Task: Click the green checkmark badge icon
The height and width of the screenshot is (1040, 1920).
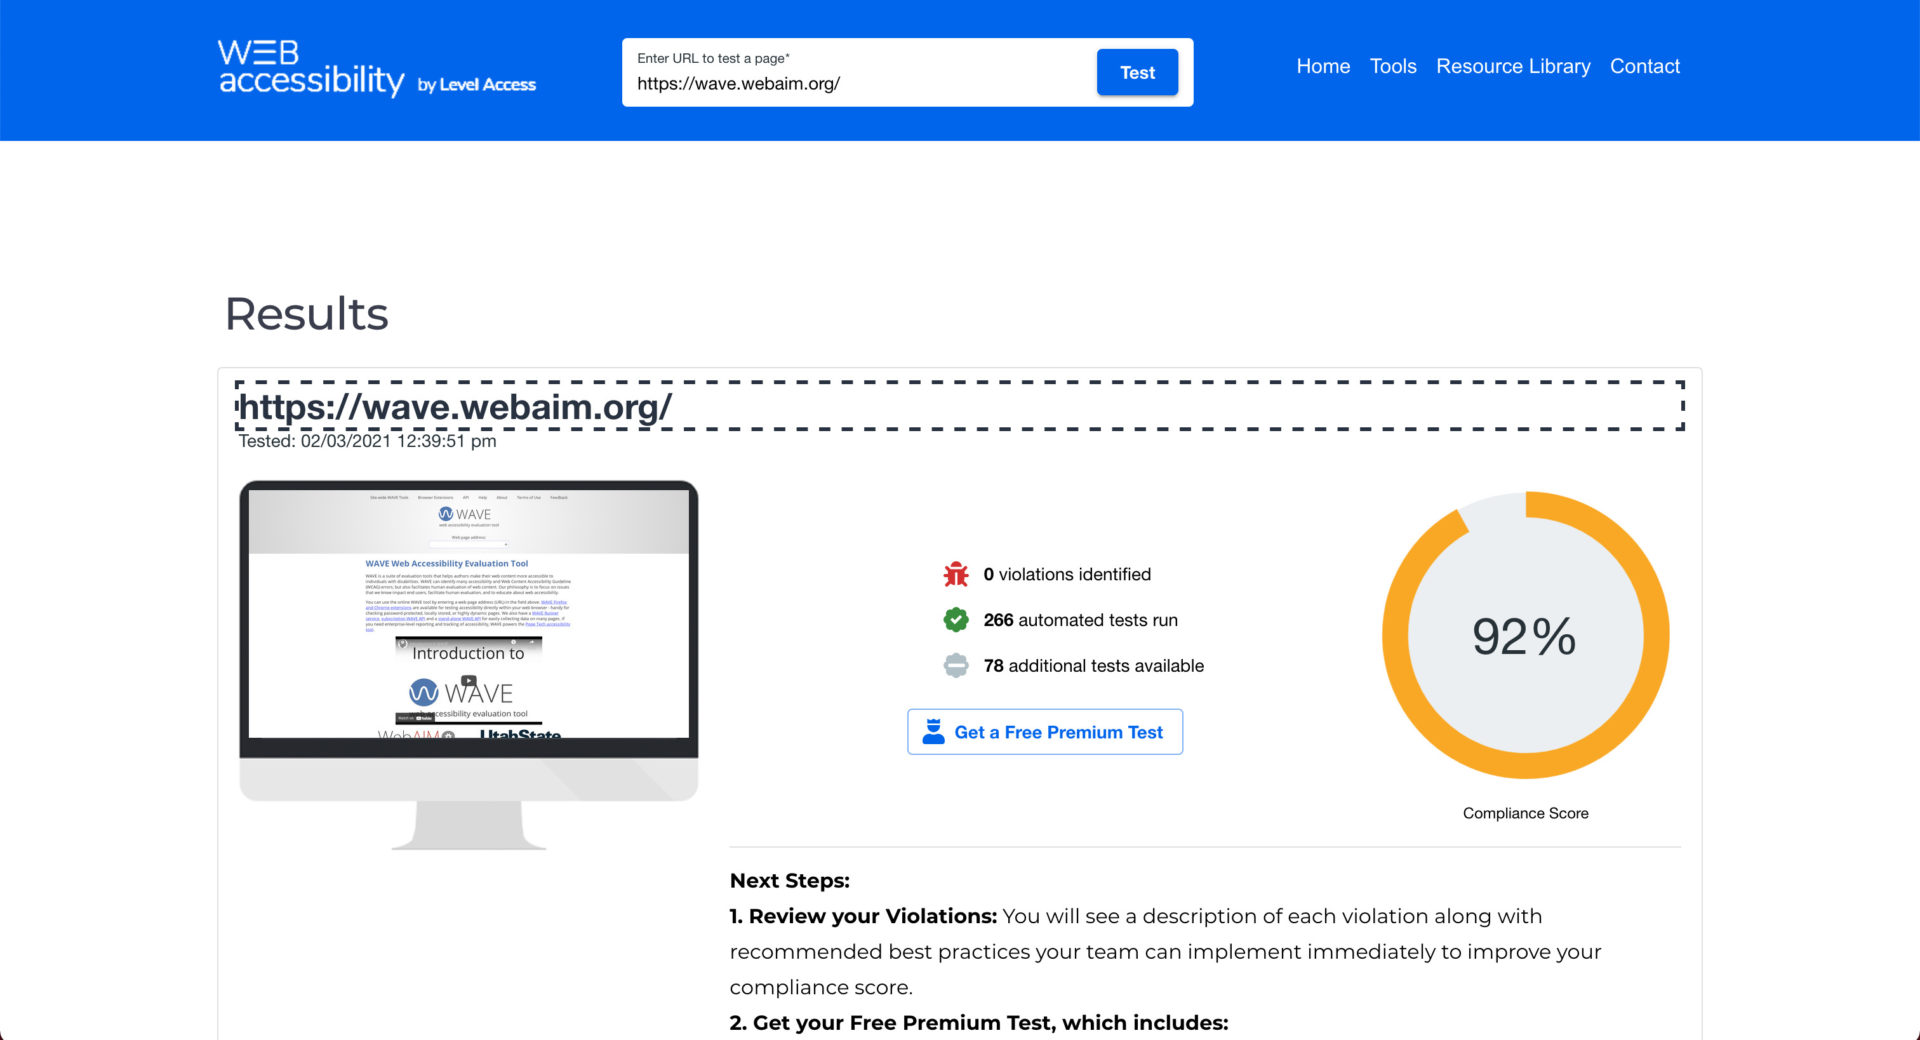Action: 956,620
